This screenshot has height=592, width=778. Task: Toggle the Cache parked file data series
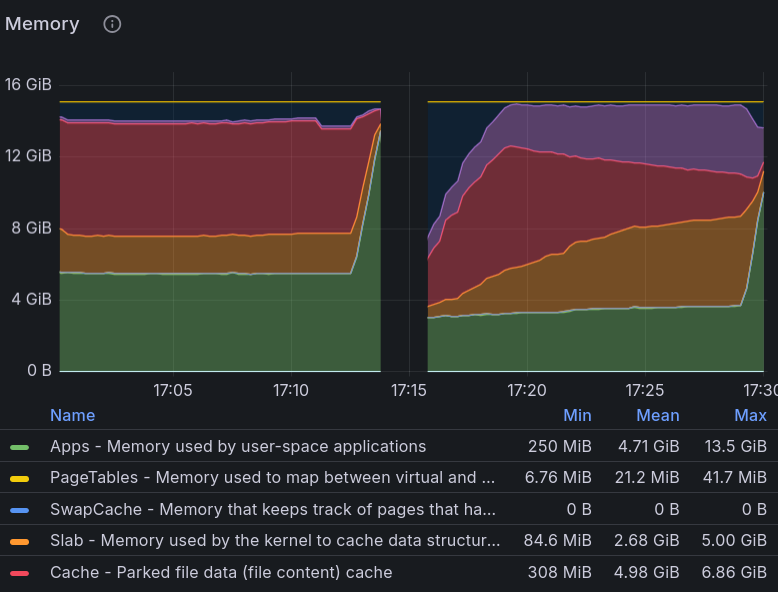[x=221, y=572]
